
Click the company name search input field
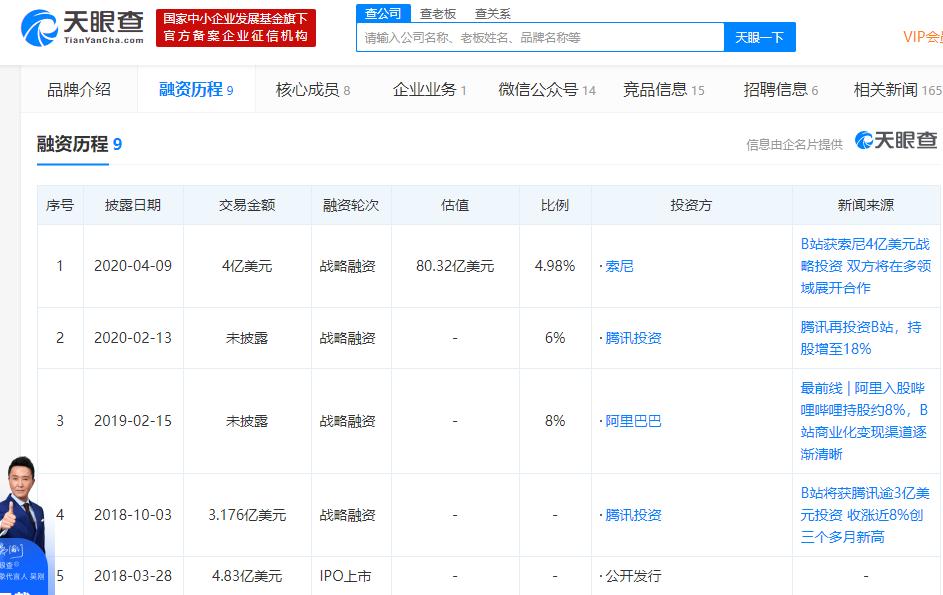click(540, 37)
